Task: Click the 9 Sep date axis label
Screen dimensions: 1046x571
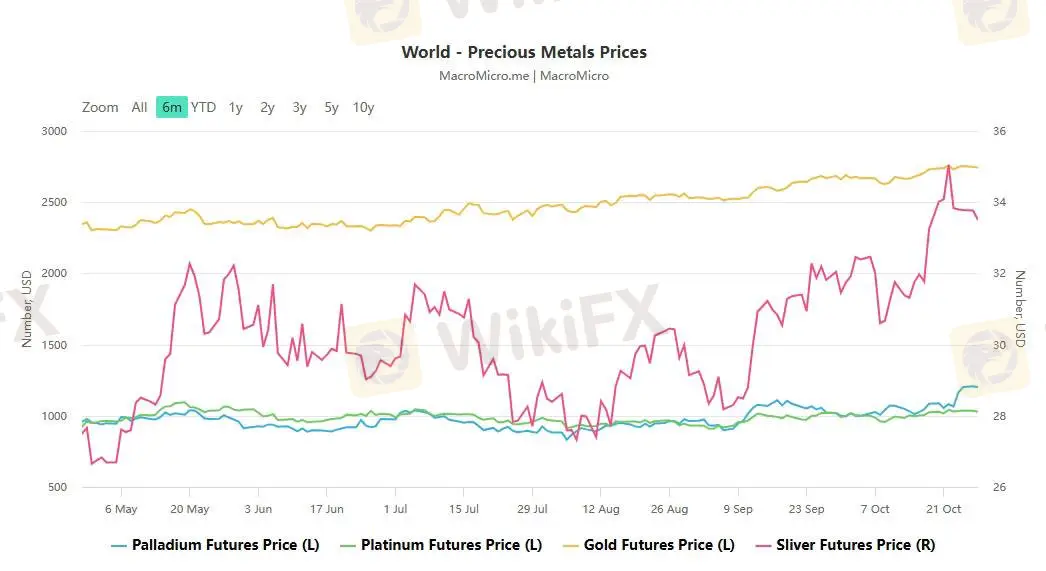Action: [738, 508]
